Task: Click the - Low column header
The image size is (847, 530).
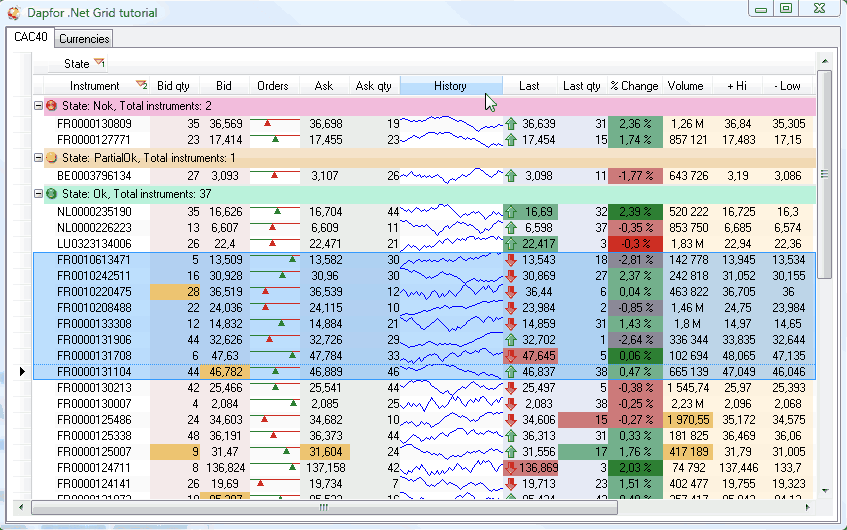Action: 788,86
